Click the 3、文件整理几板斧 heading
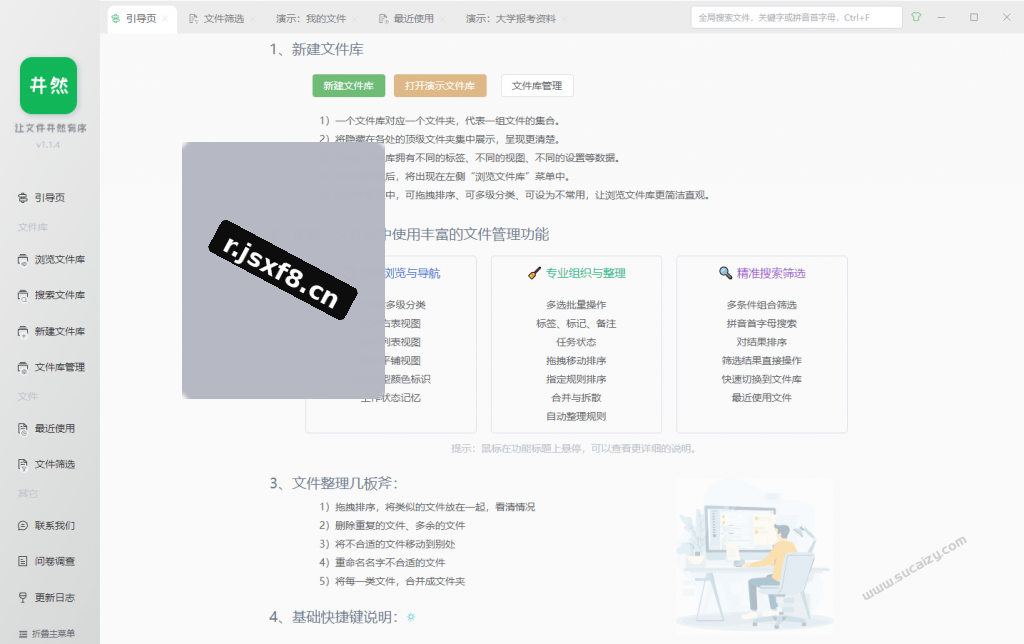1024x644 pixels. [333, 483]
